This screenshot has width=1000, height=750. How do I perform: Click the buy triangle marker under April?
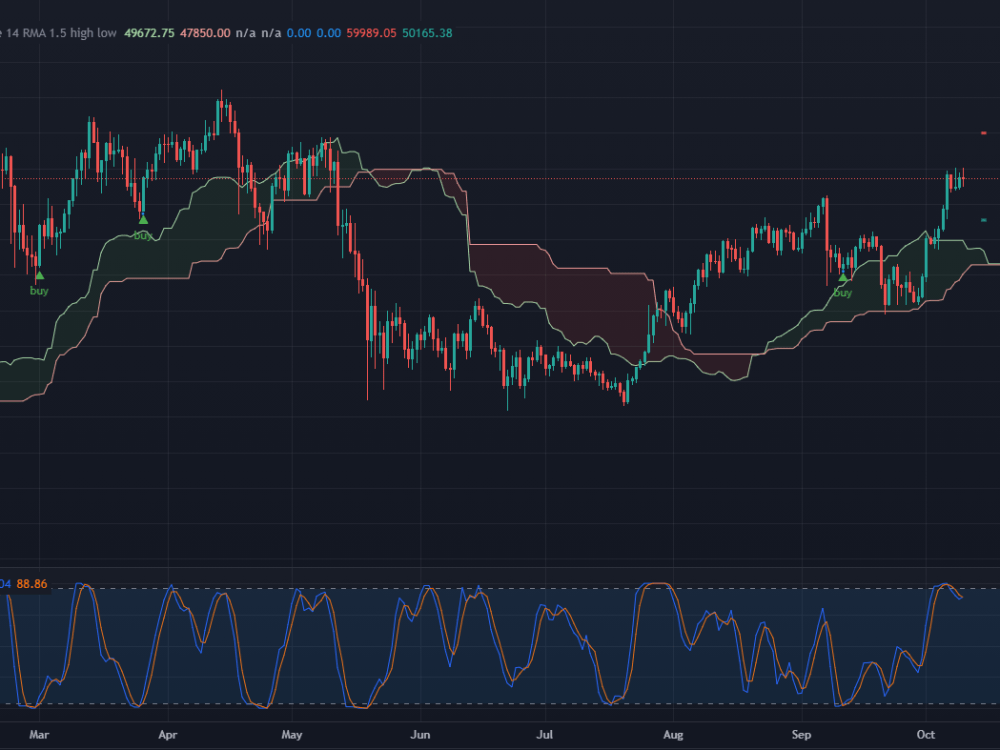click(x=143, y=218)
